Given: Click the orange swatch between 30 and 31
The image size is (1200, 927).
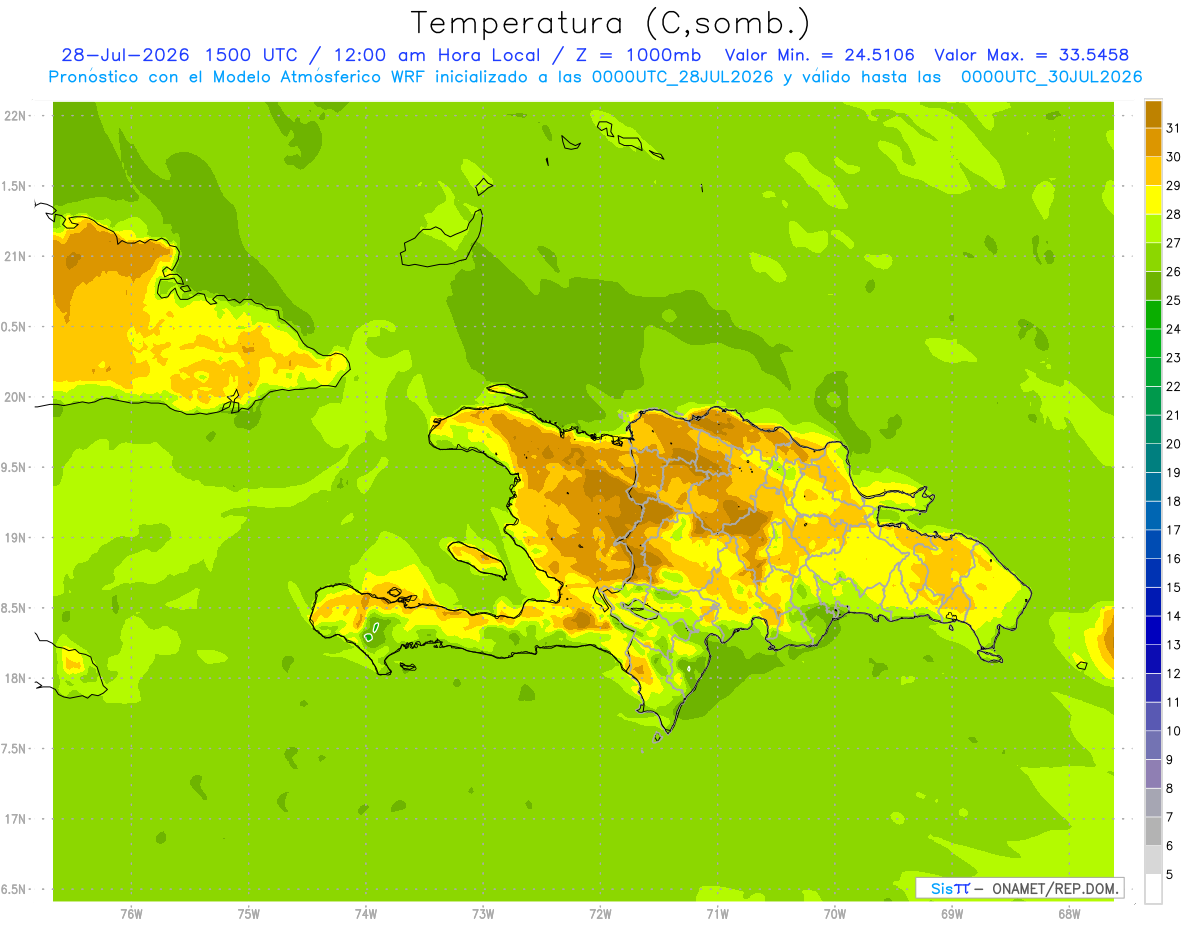Looking at the screenshot, I should tap(1153, 141).
